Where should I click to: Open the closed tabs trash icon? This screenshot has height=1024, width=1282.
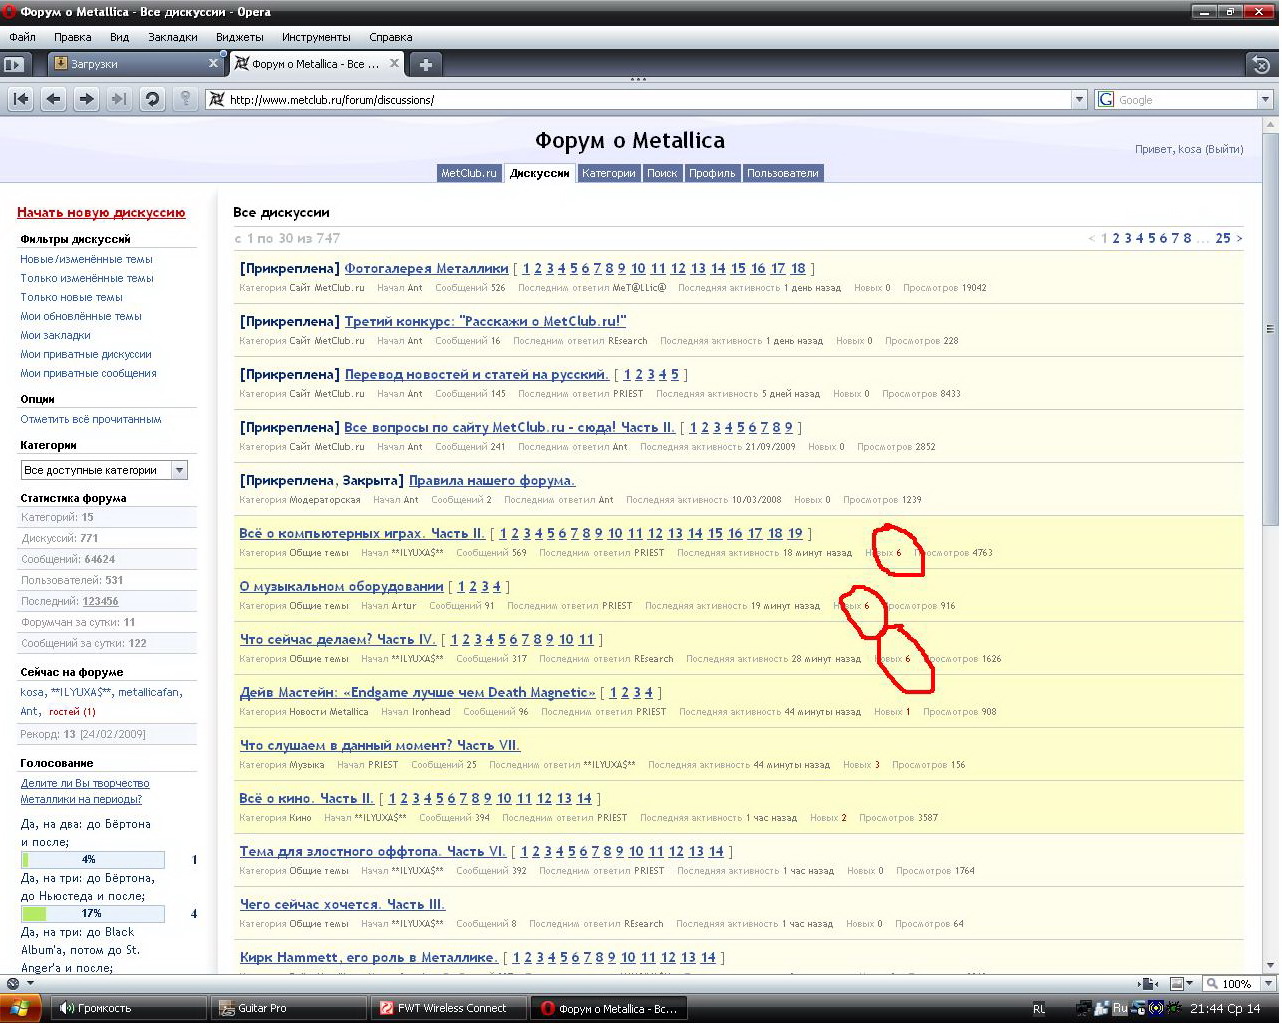1261,65
